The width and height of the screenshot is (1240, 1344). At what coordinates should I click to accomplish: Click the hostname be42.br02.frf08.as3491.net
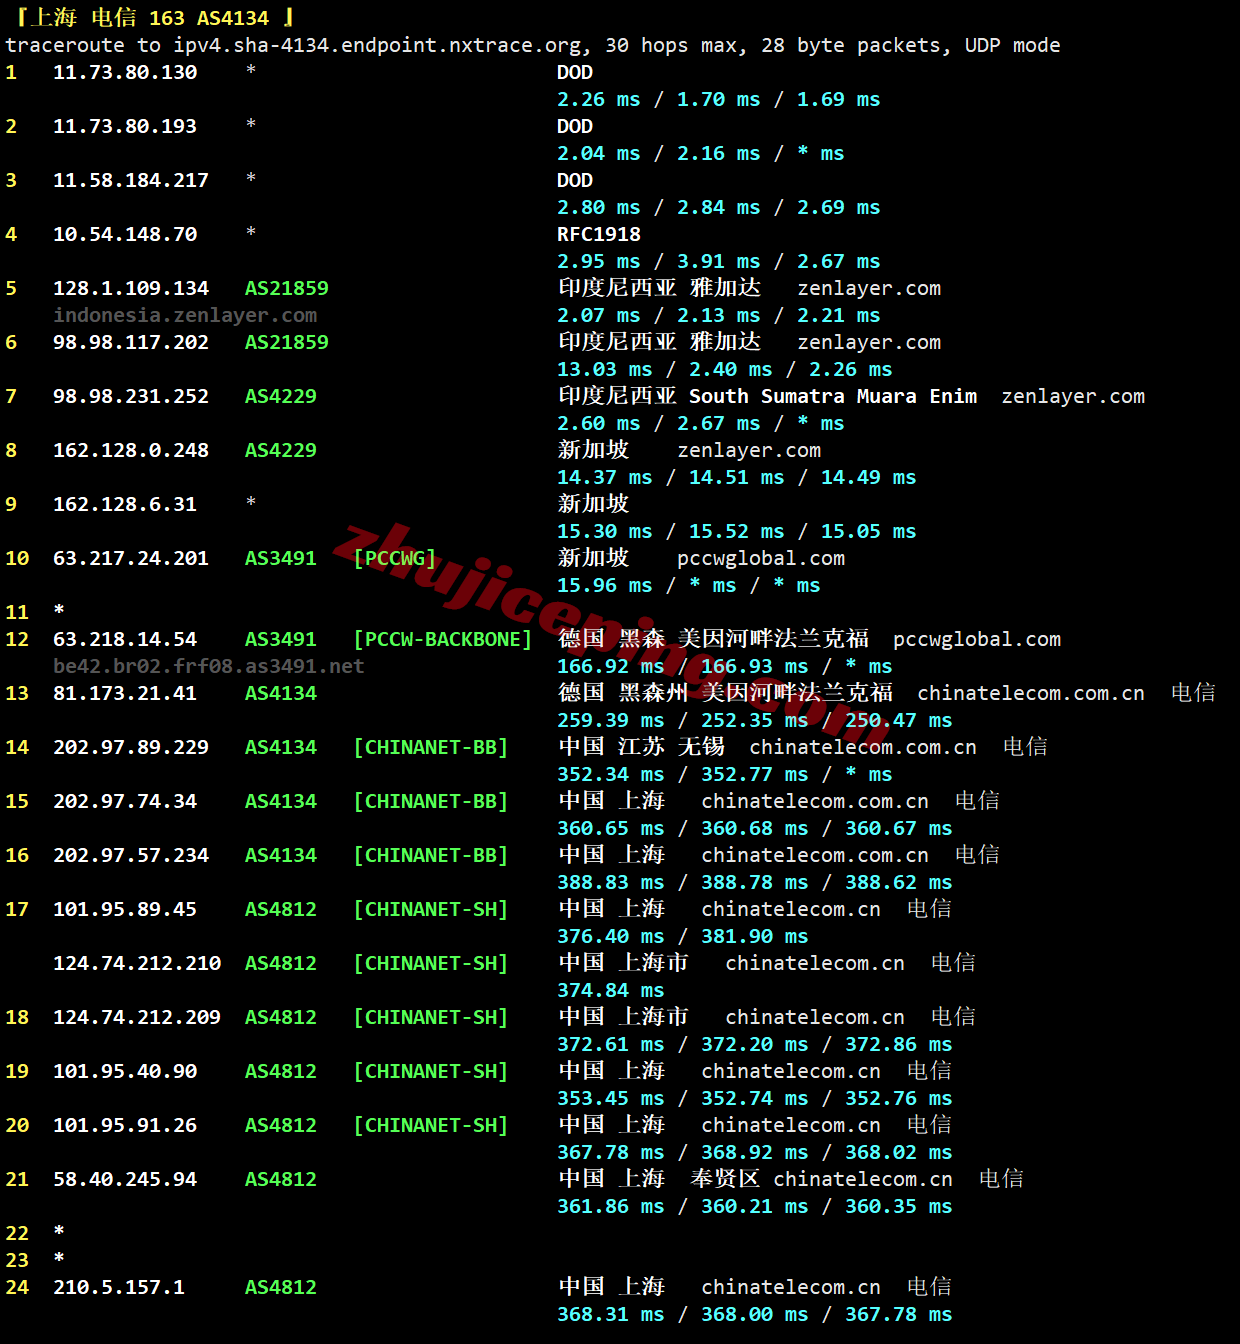click(x=209, y=666)
